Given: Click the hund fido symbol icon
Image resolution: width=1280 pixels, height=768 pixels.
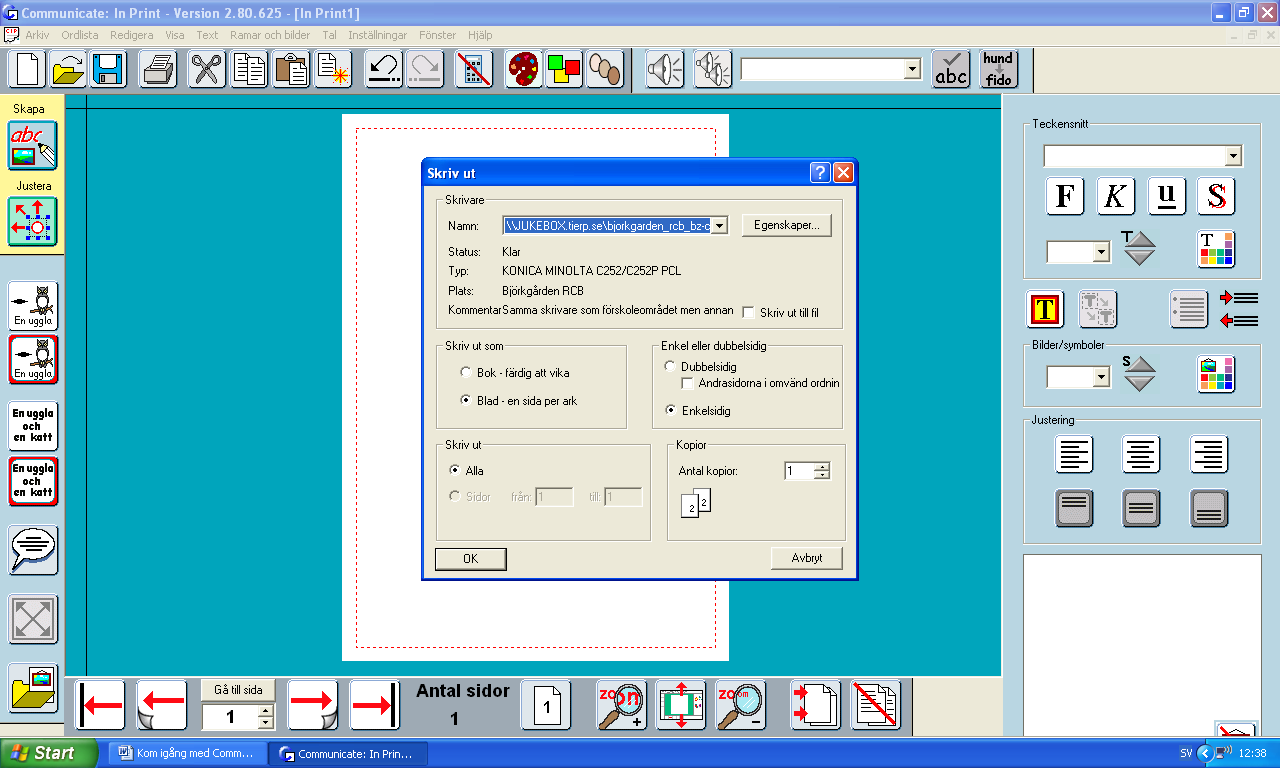Looking at the screenshot, I should [998, 70].
